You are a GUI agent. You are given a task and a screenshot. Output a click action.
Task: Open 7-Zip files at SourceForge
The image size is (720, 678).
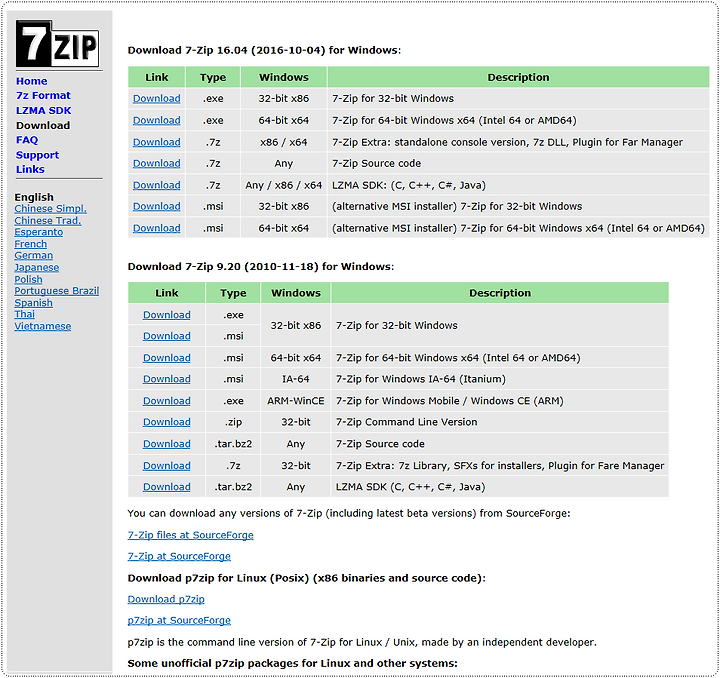click(191, 535)
